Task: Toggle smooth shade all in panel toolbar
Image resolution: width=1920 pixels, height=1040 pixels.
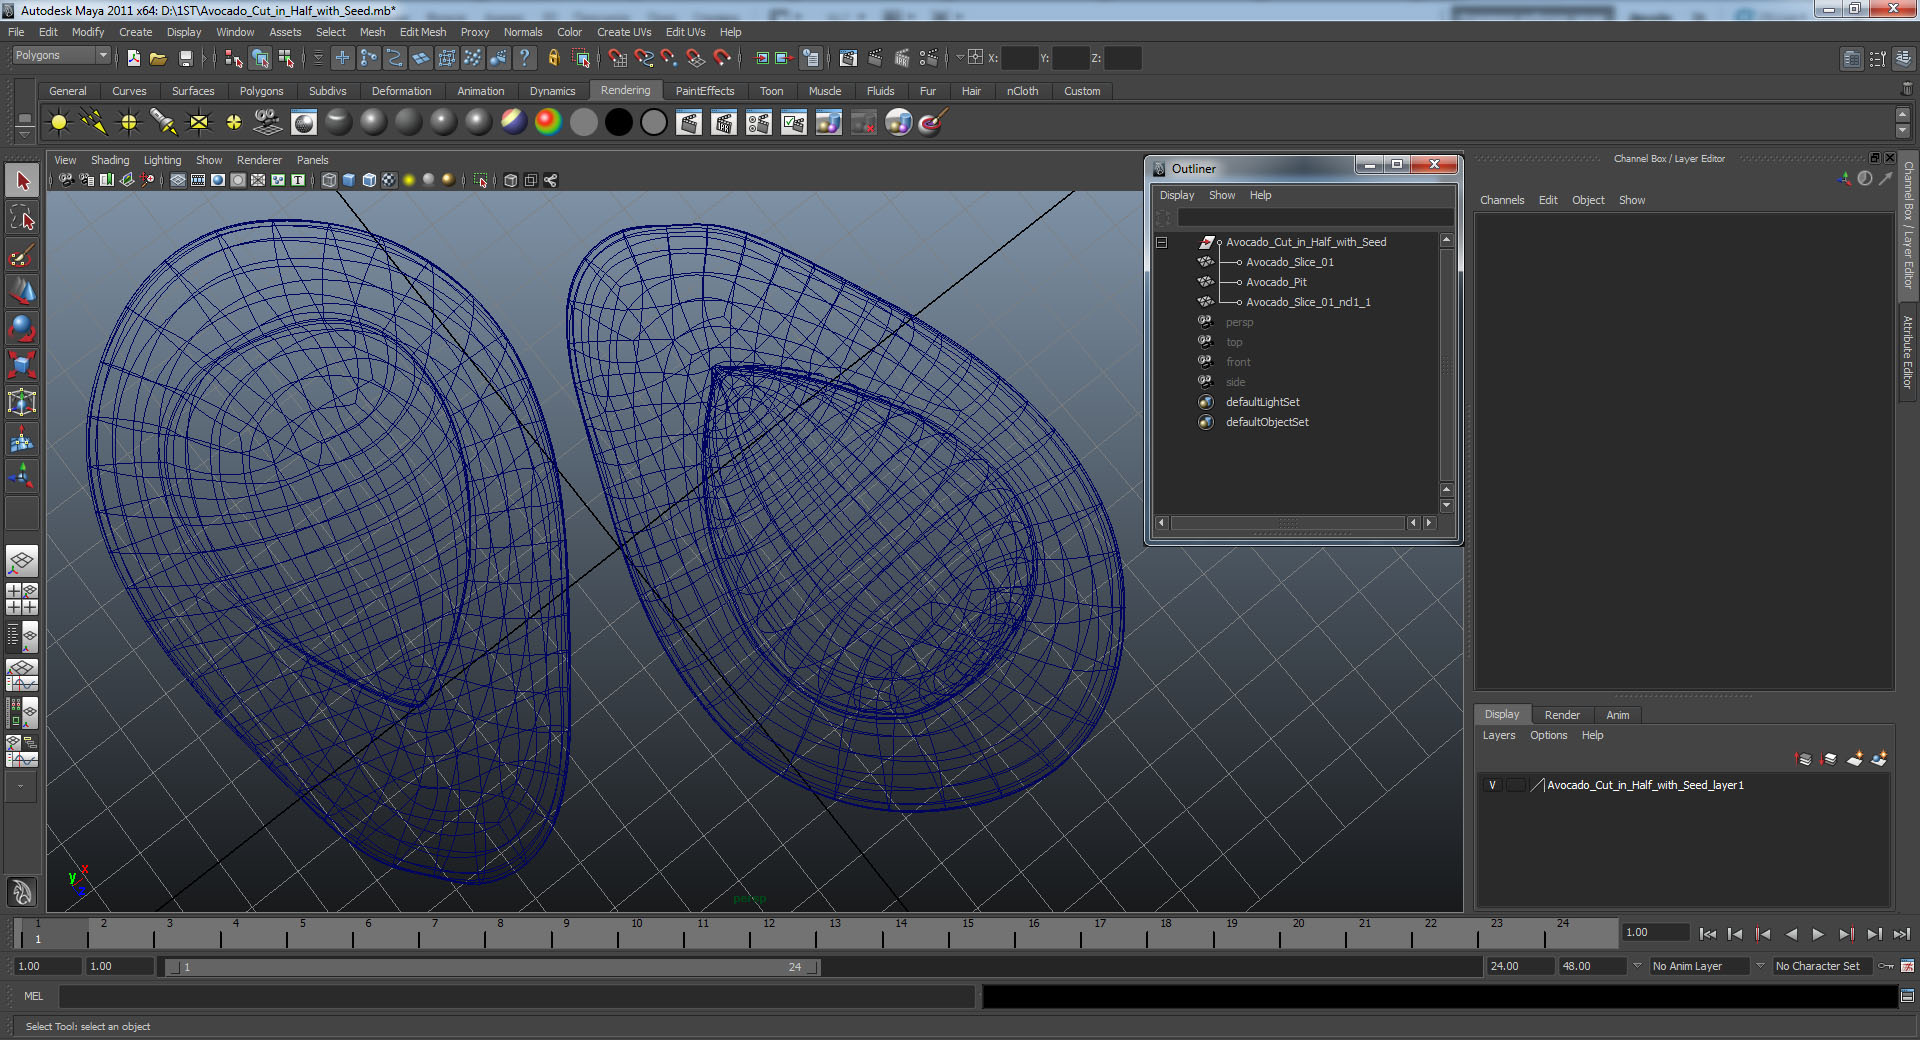Action: click(349, 180)
